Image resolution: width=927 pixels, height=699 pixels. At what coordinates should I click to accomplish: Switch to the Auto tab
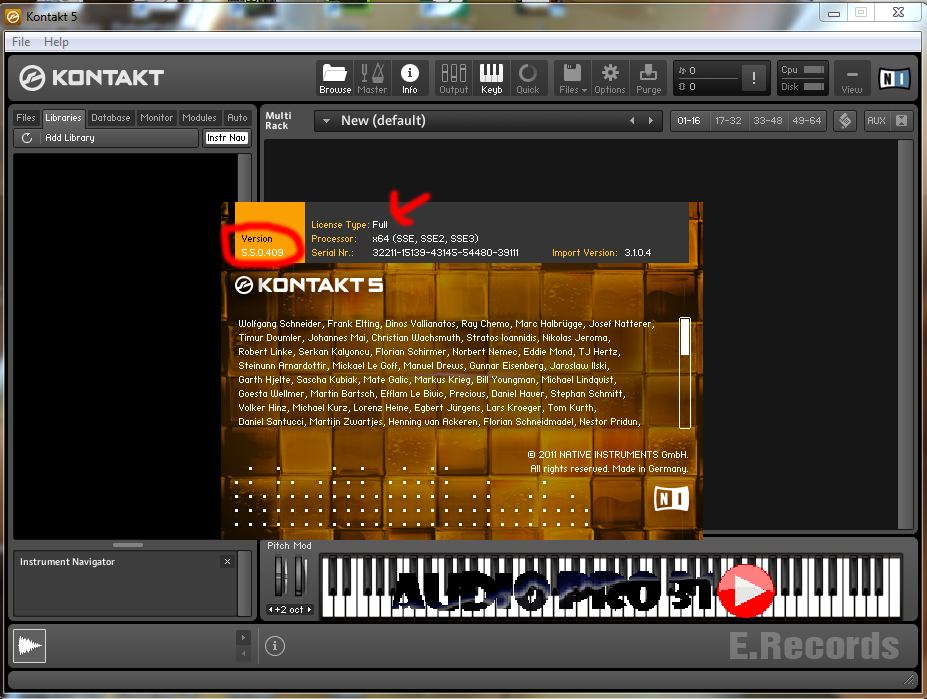(238, 118)
